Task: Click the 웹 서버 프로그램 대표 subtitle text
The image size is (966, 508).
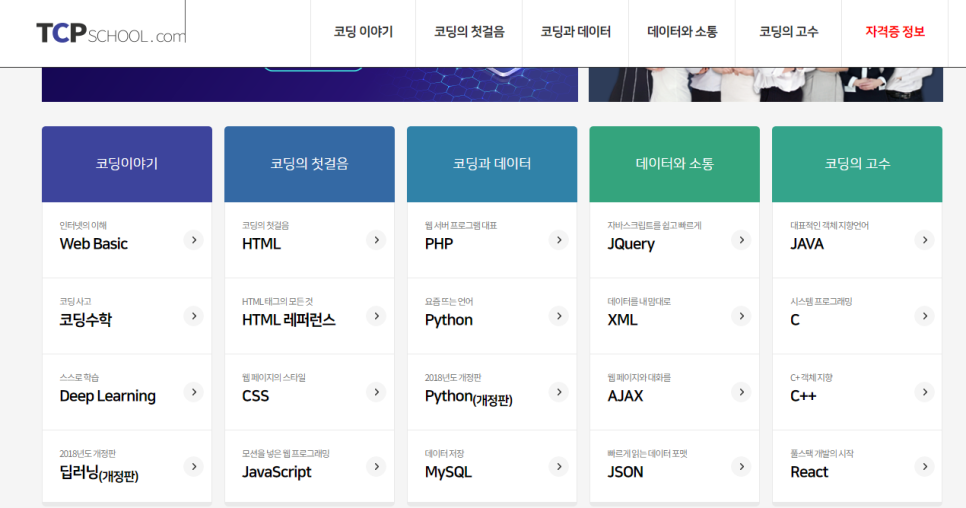Action: click(461, 225)
